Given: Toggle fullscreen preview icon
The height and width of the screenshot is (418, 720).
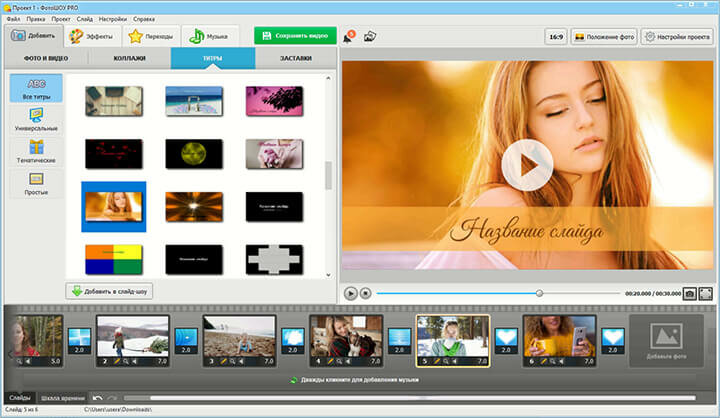Looking at the screenshot, I should pyautogui.click(x=705, y=294).
